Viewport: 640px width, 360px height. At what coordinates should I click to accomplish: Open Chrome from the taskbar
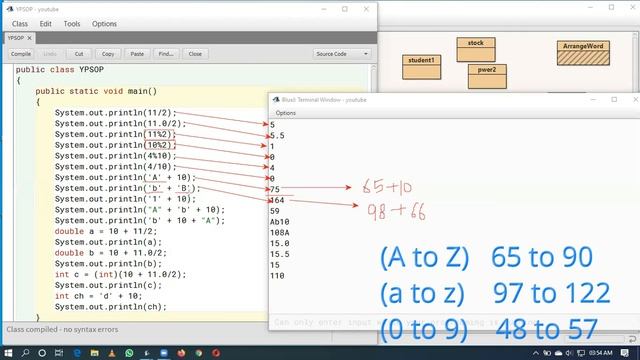199,353
